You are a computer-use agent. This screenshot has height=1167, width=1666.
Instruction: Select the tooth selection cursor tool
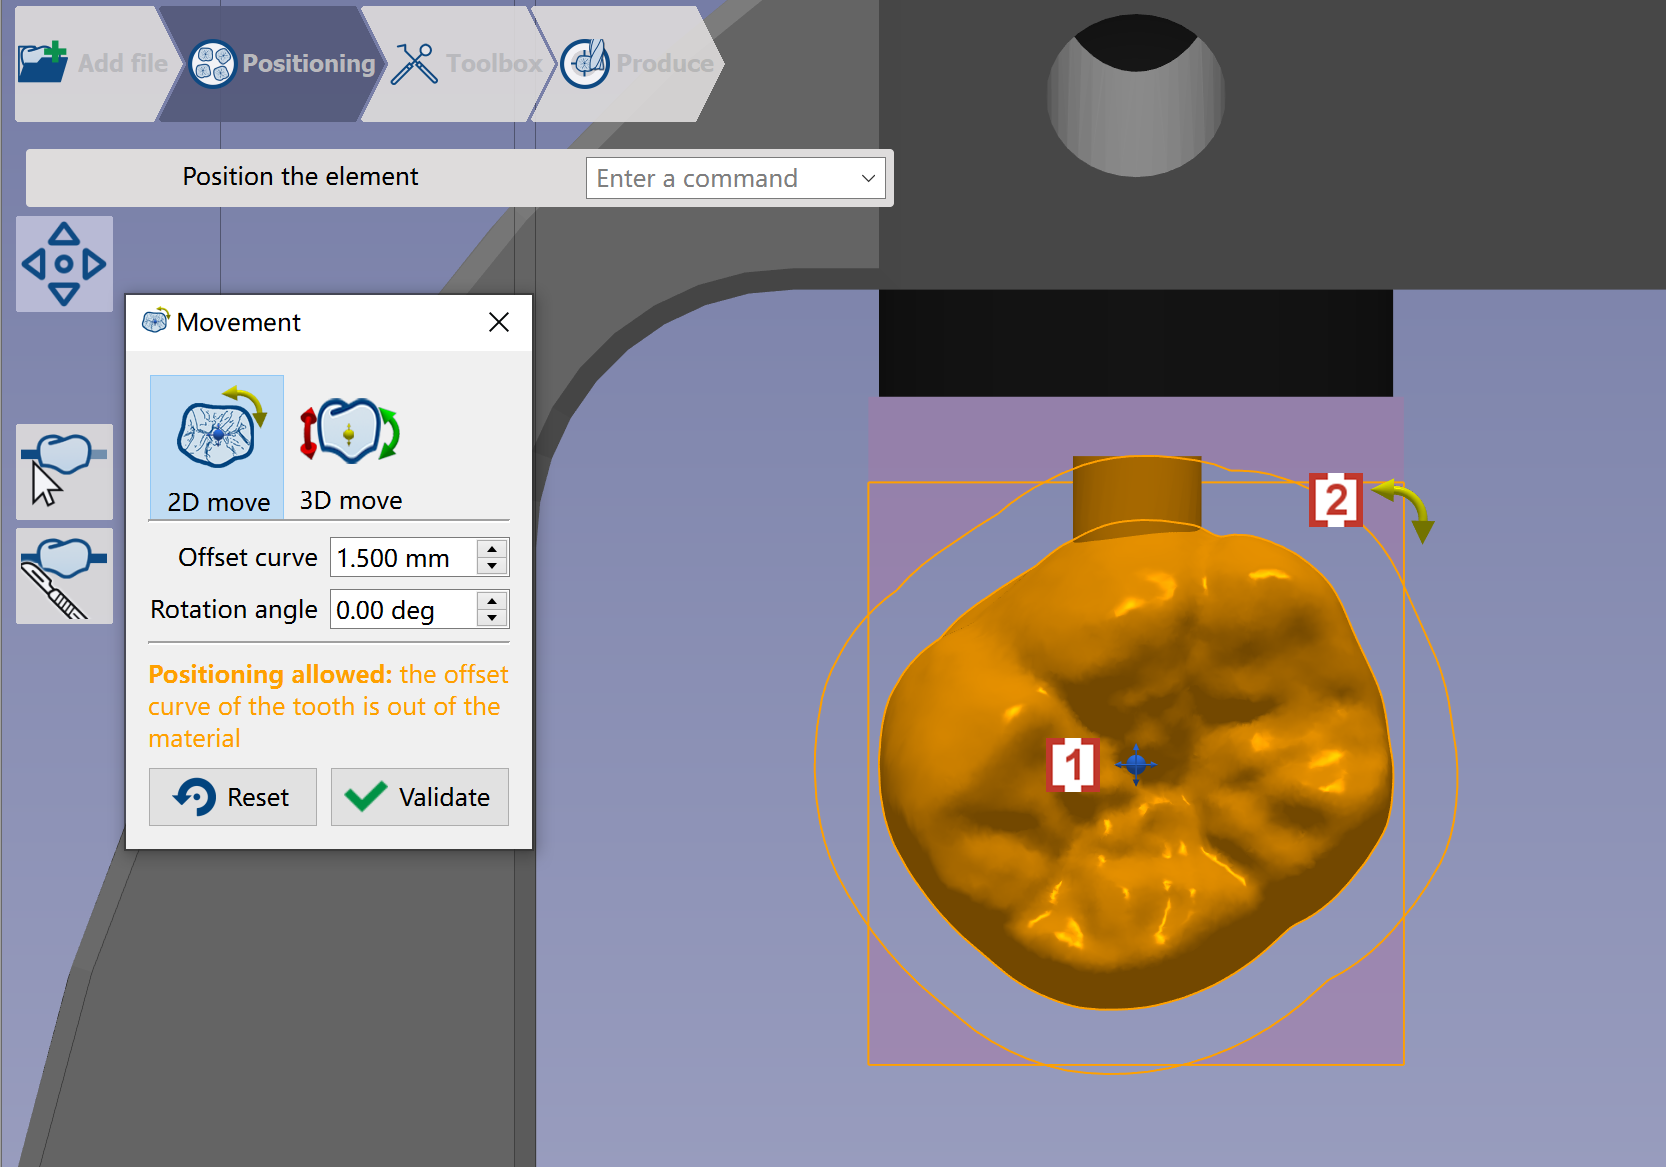tap(64, 472)
